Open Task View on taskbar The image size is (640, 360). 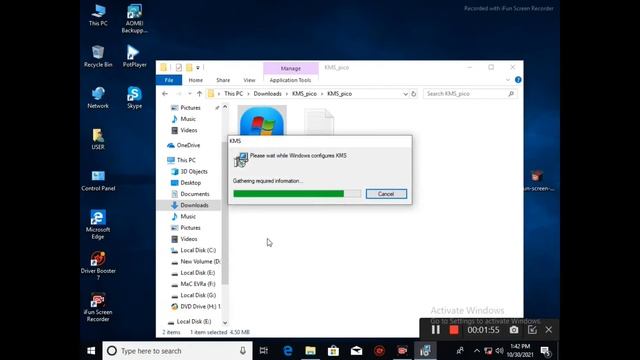(264, 351)
